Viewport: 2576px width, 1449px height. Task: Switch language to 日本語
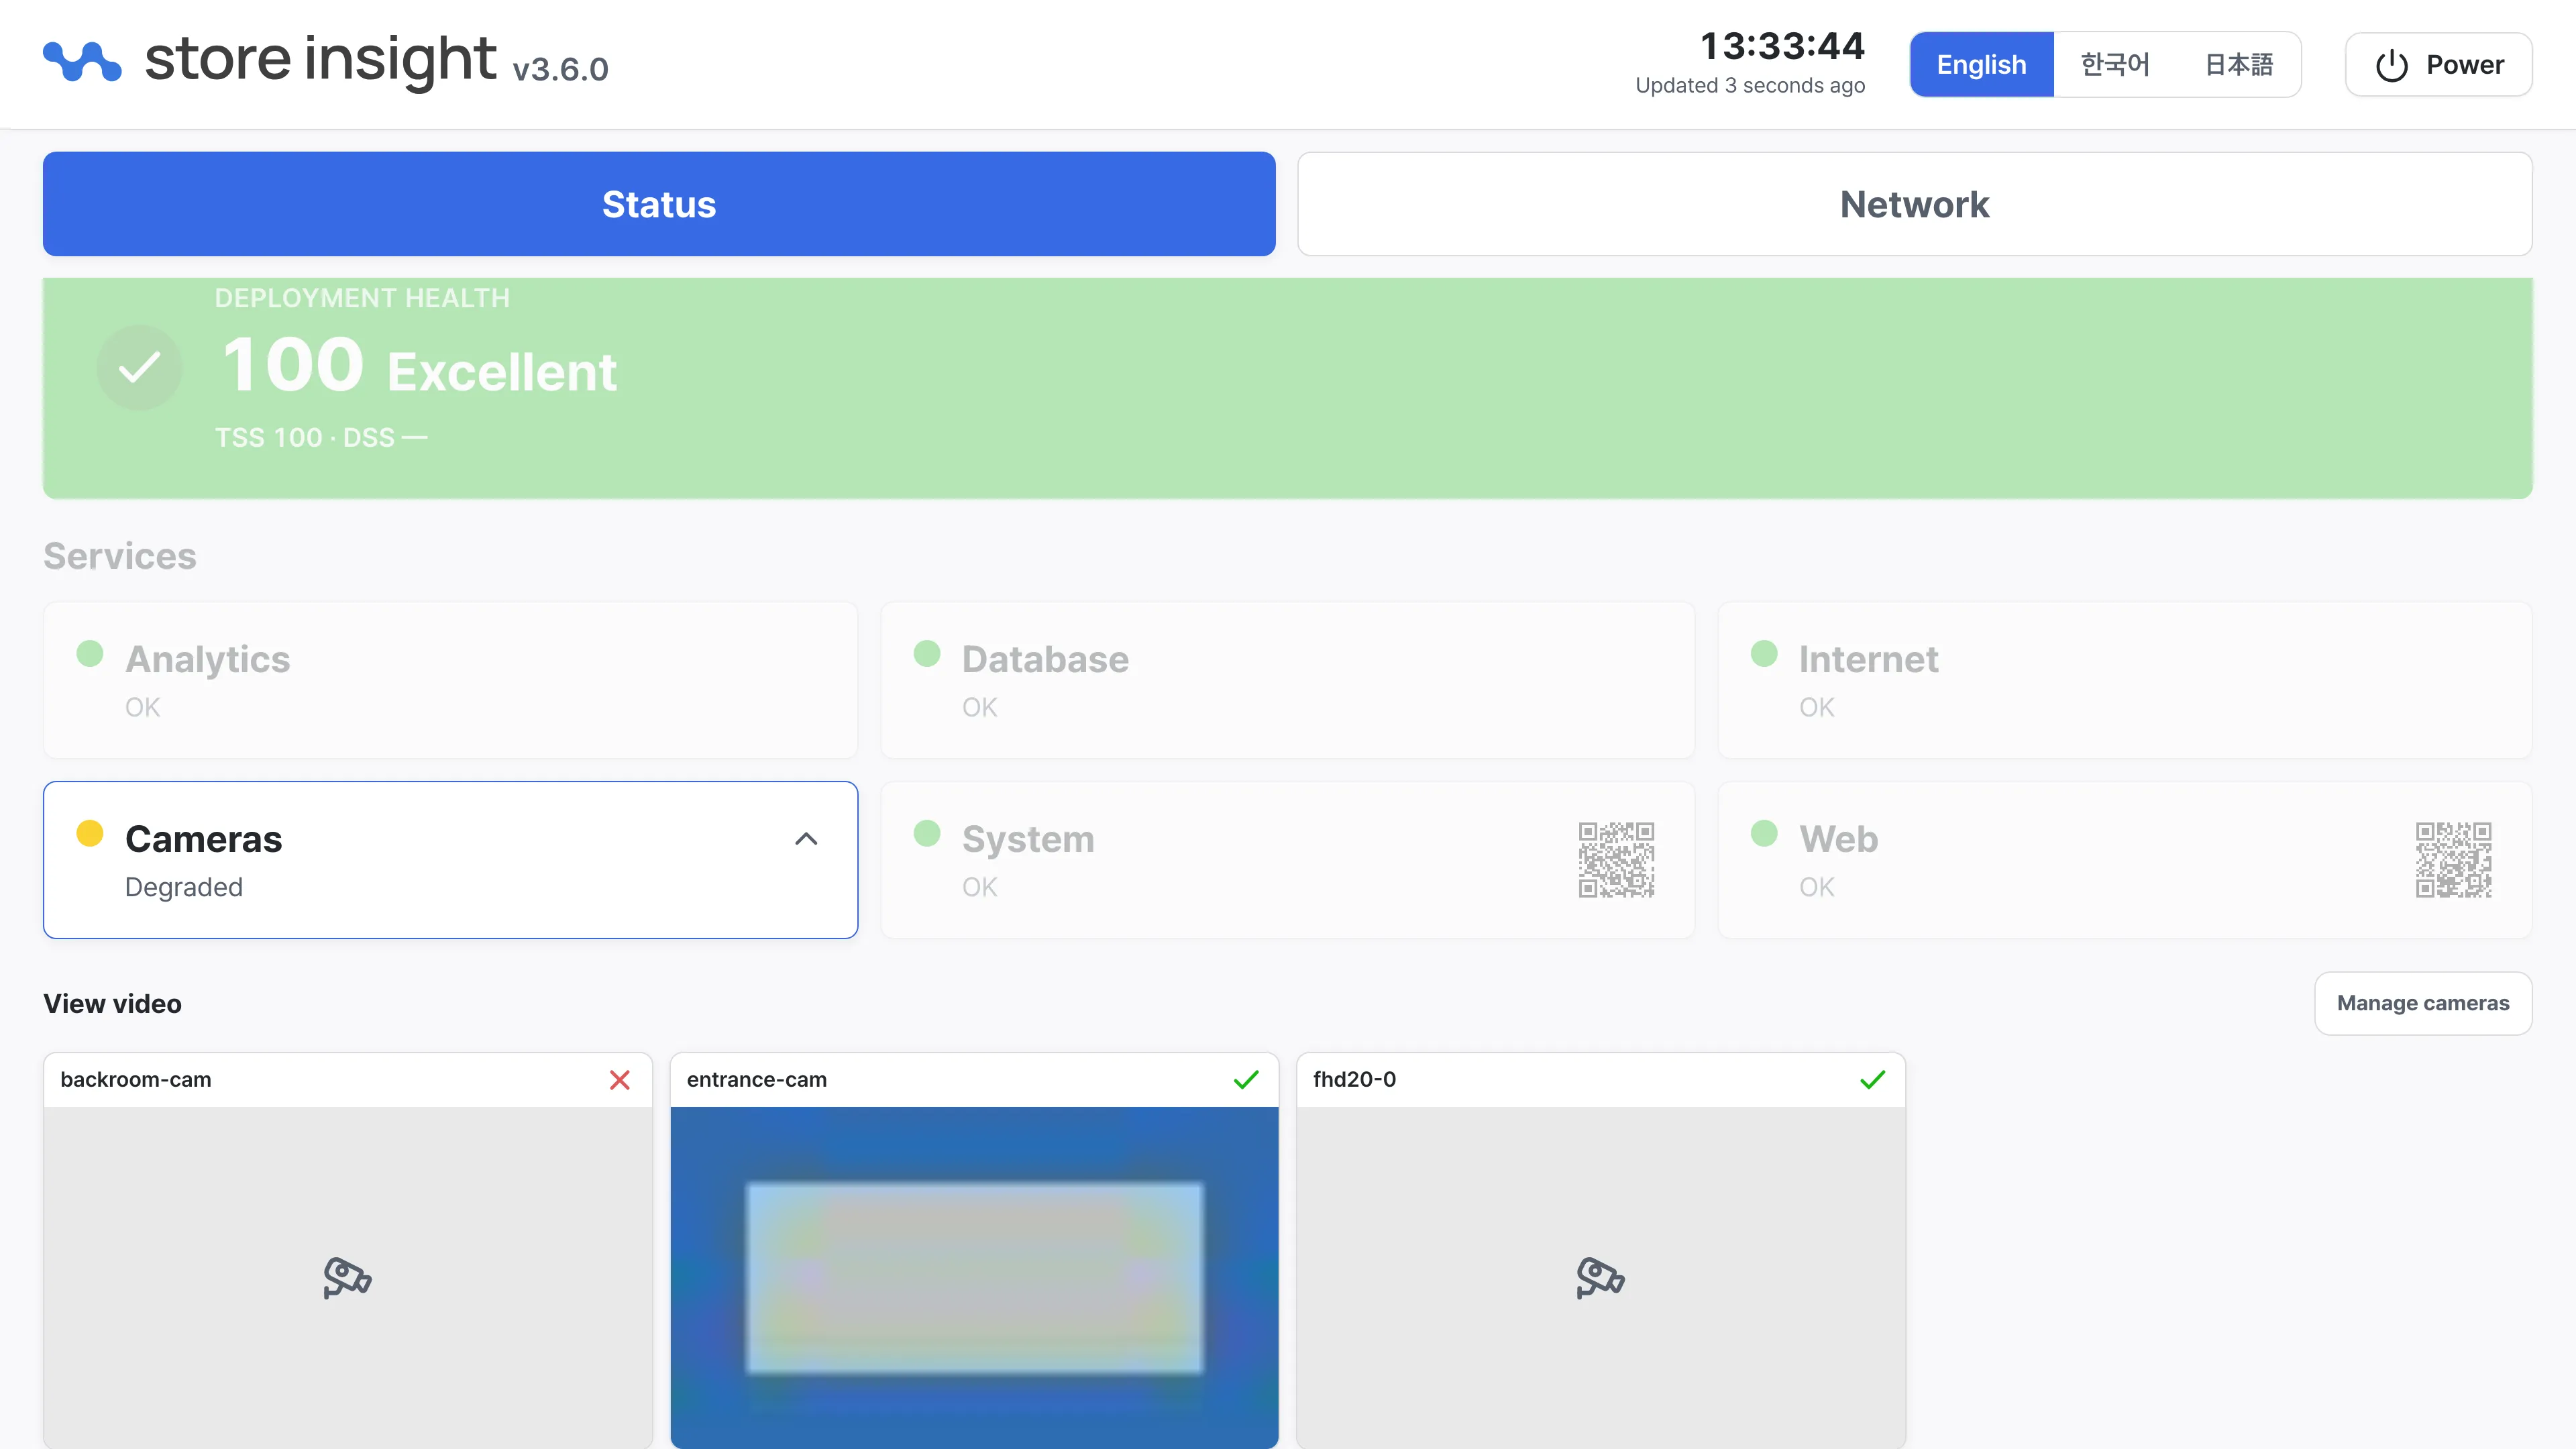tap(2239, 65)
